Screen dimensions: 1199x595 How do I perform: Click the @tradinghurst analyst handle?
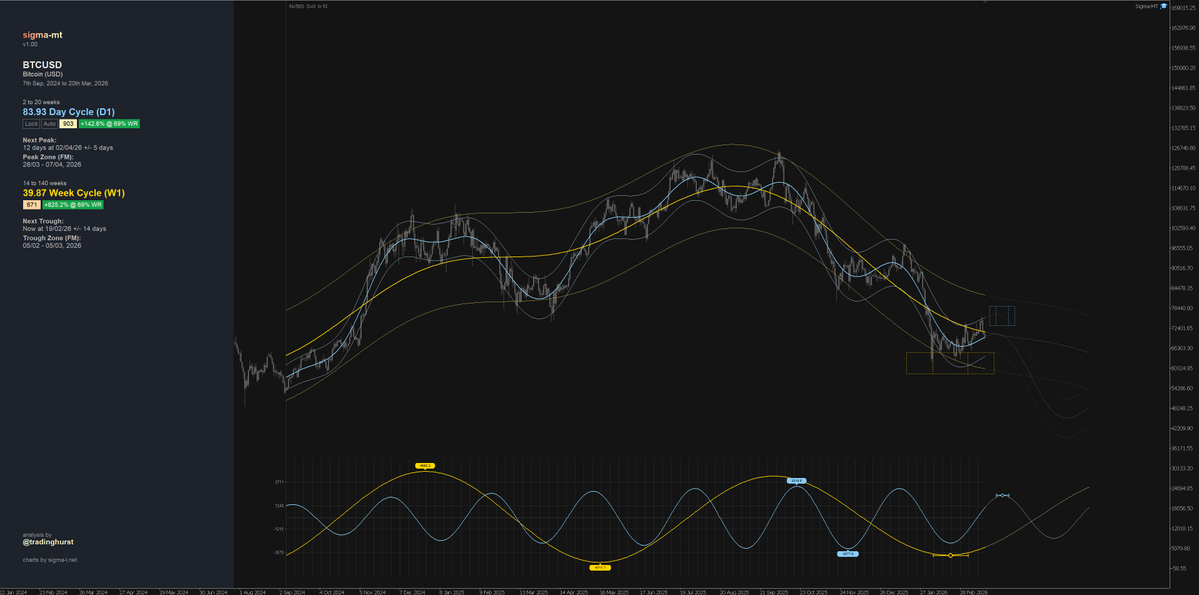[48, 542]
